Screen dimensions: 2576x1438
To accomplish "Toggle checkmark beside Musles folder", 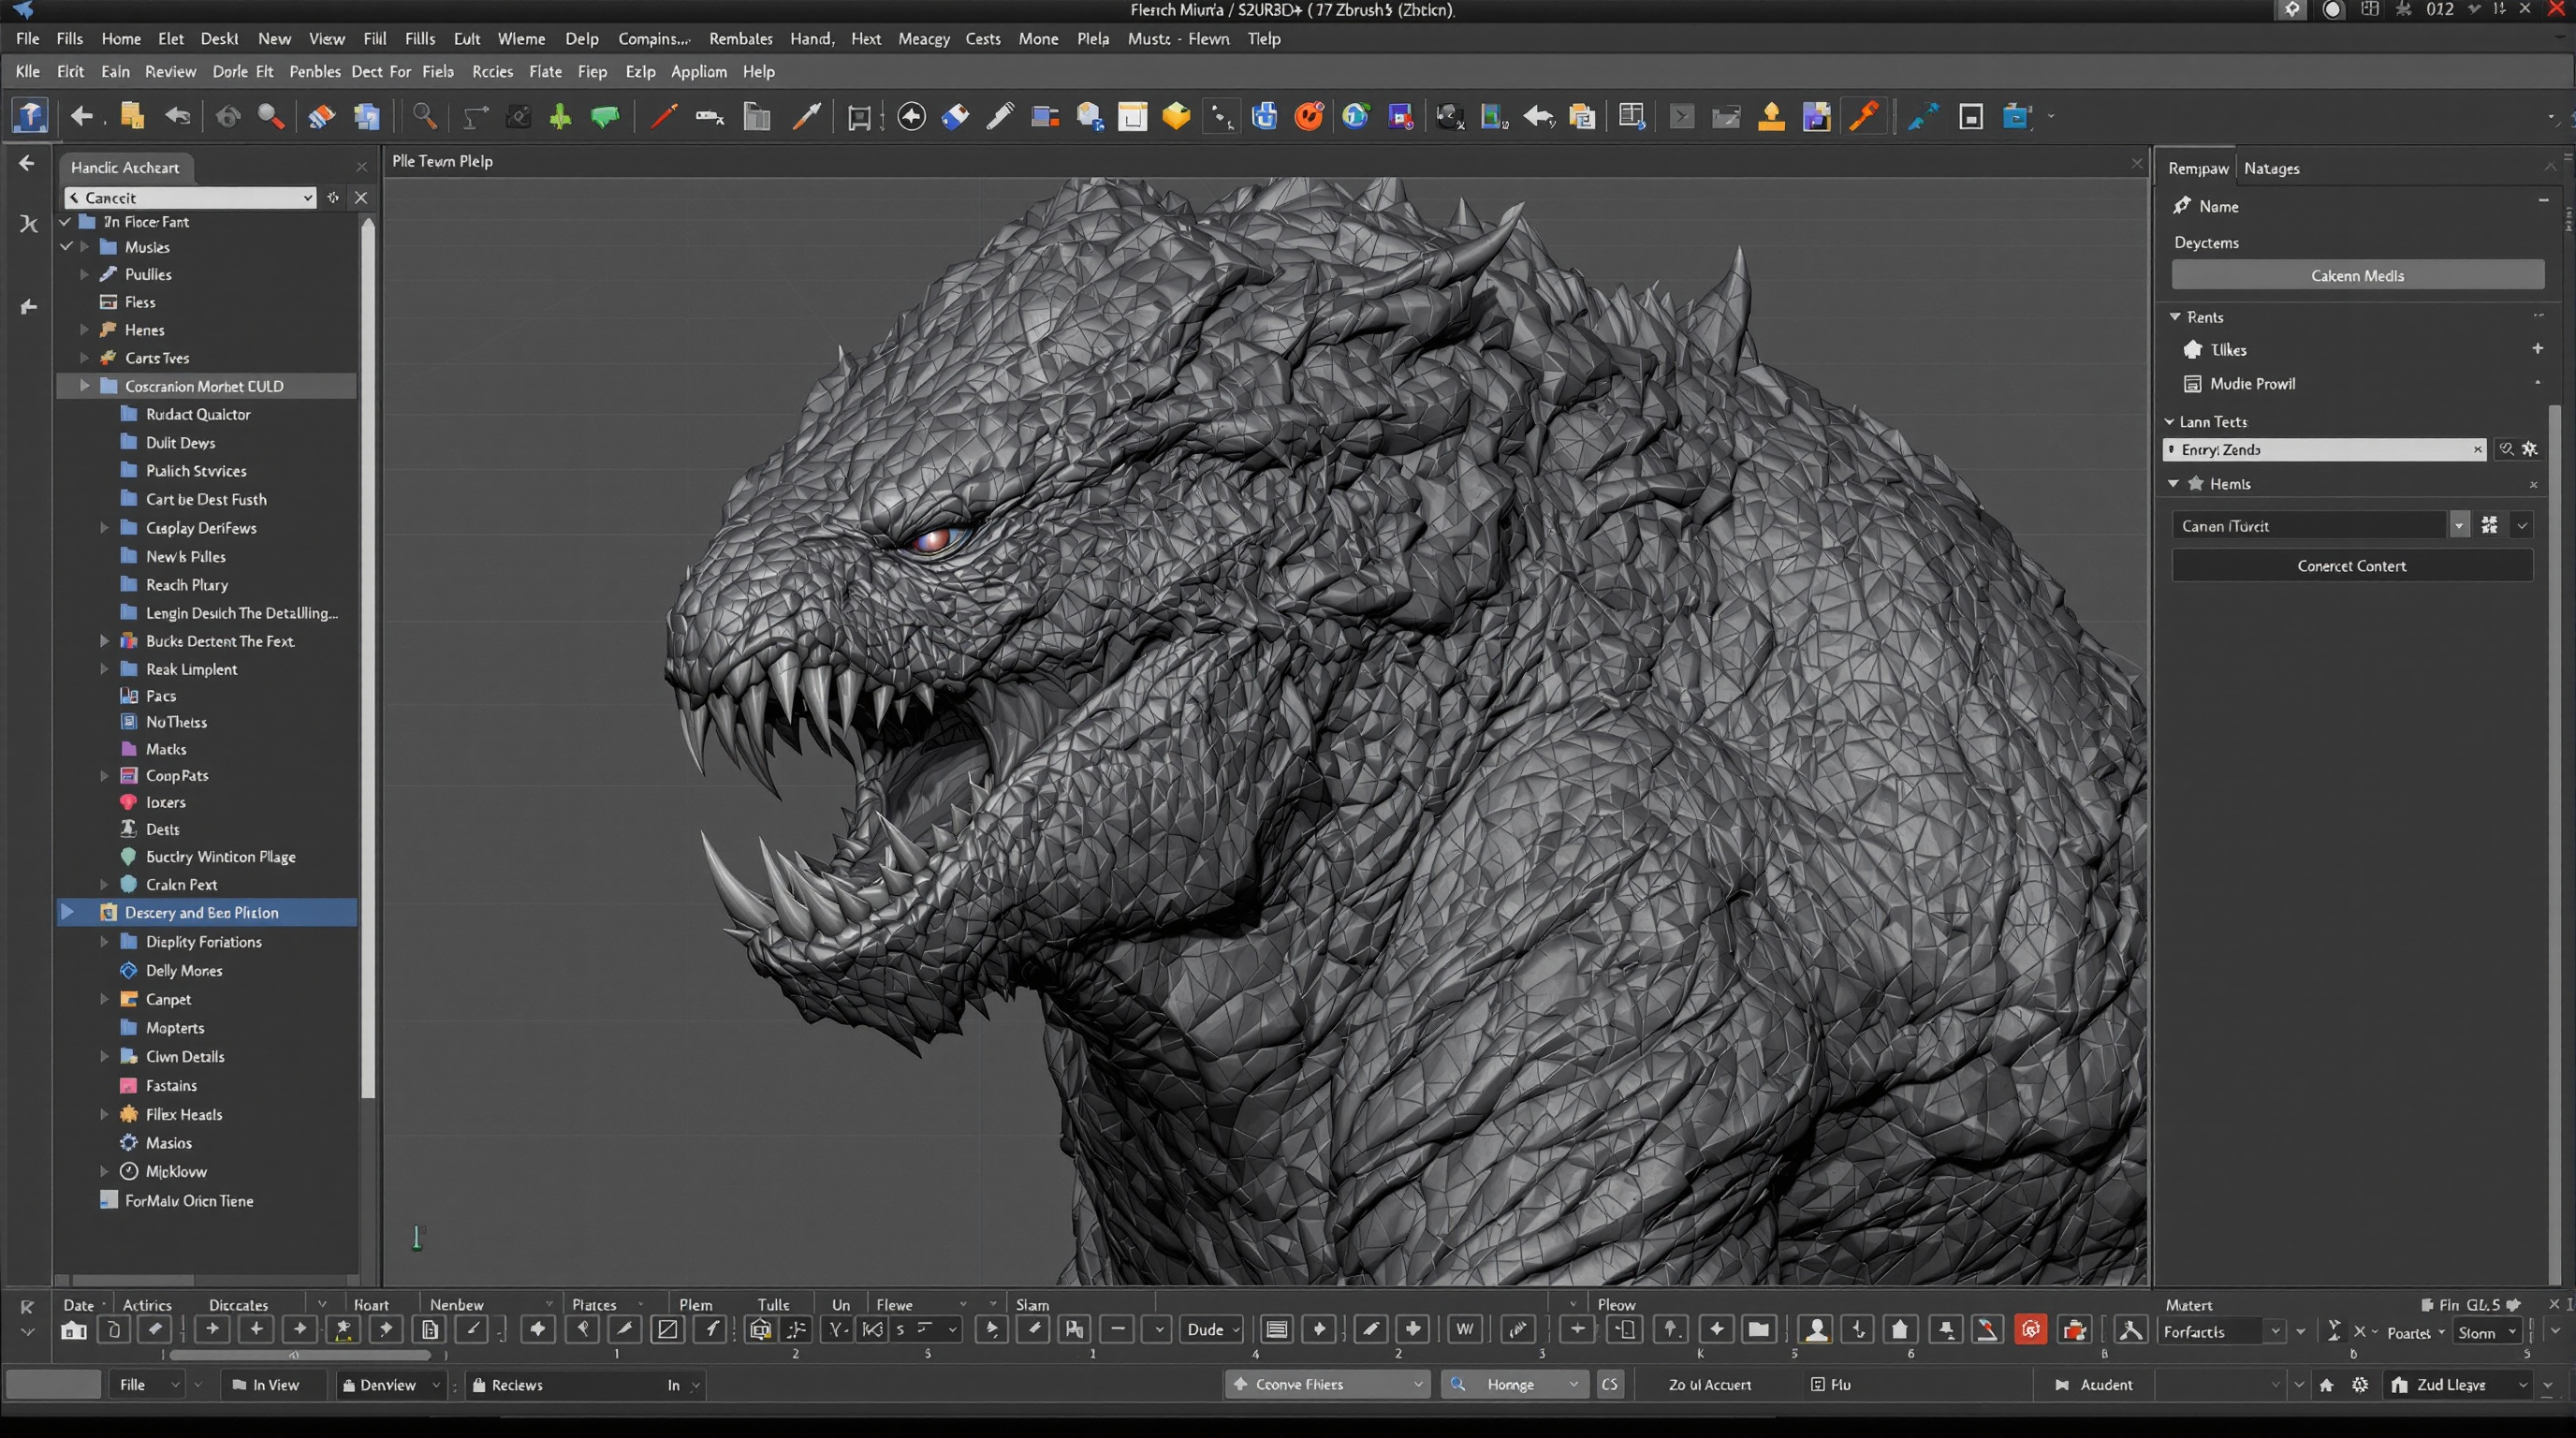I will pos(66,247).
